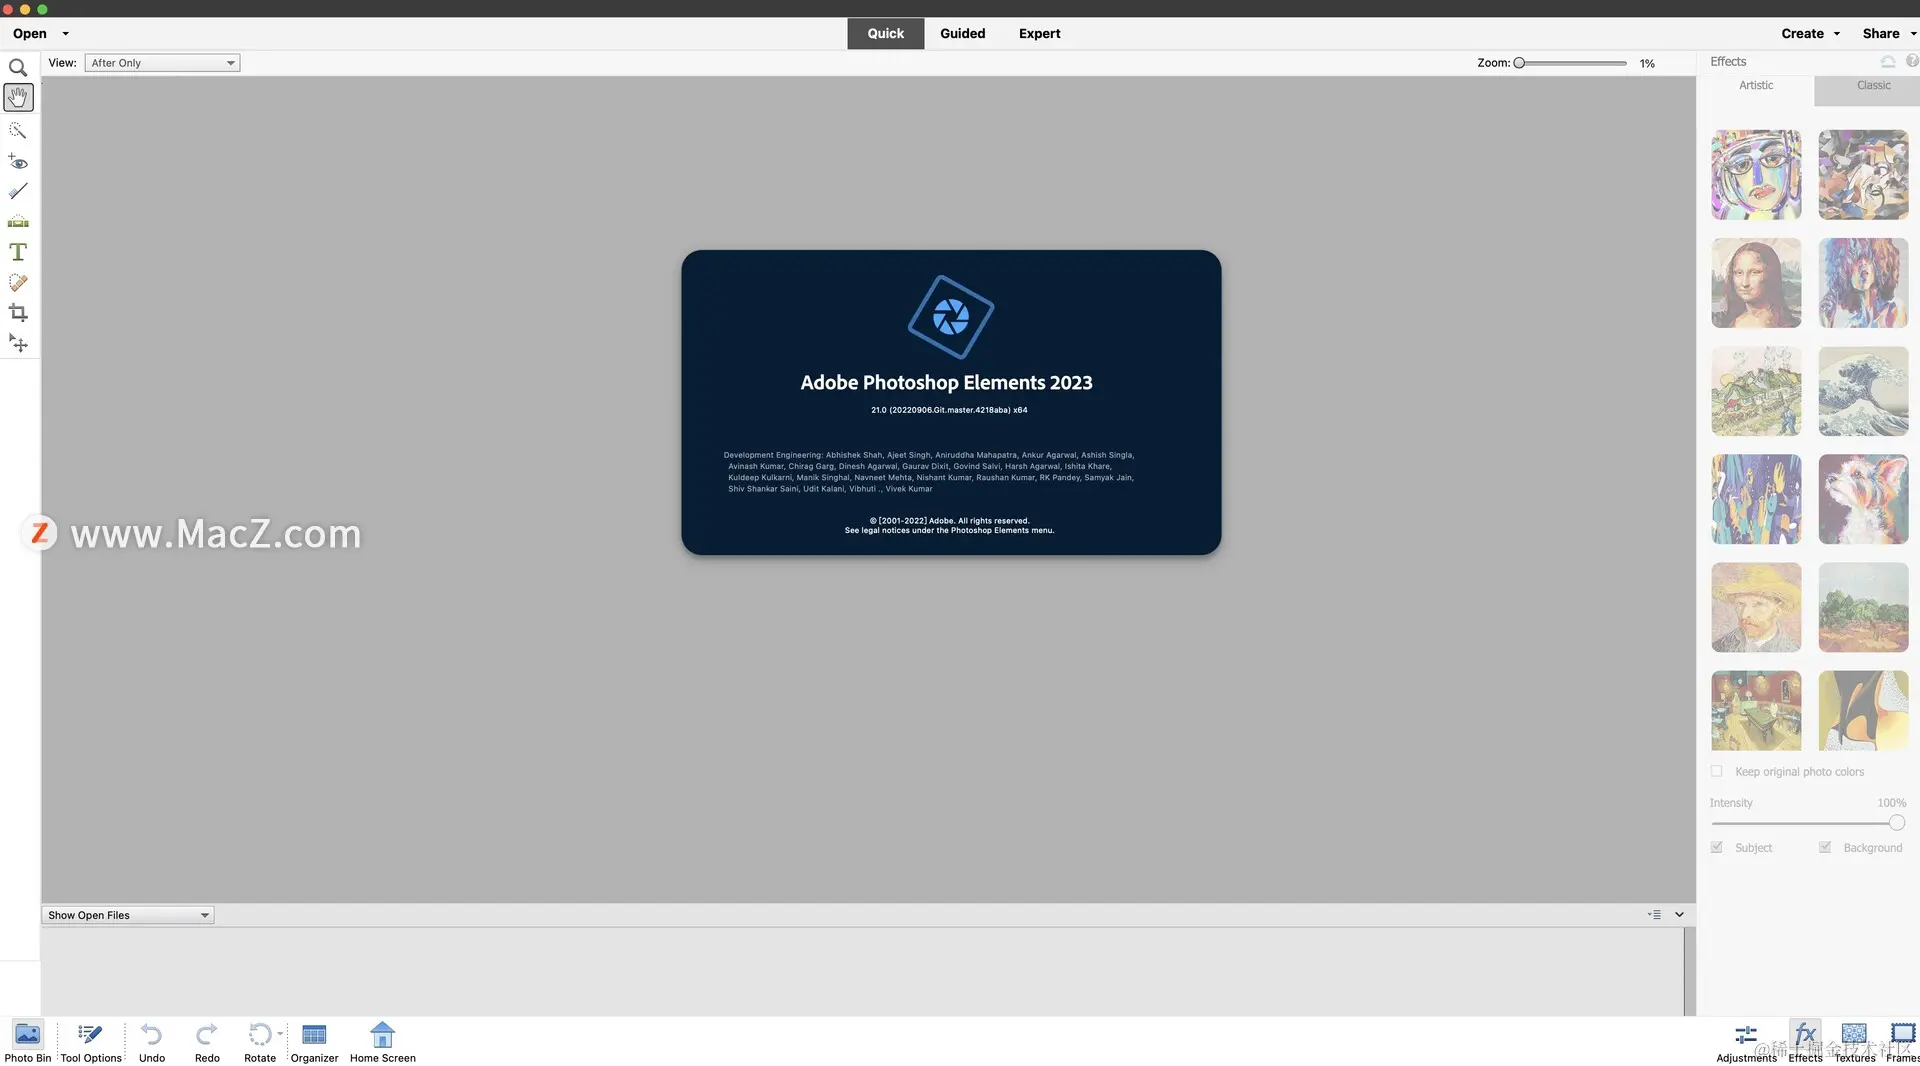
Task: Select the Hand tool
Action: point(18,97)
